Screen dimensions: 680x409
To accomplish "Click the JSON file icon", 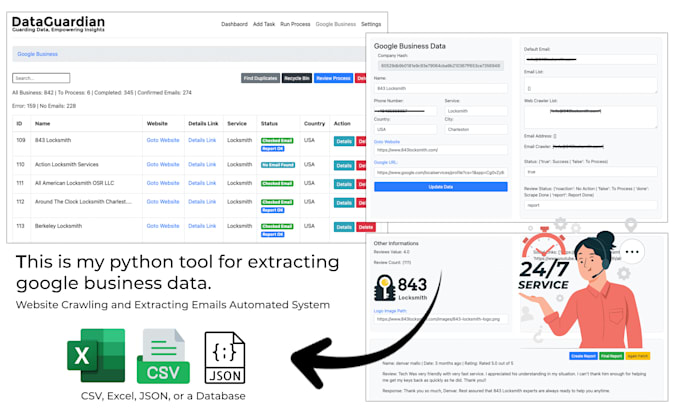I will 225,357.
